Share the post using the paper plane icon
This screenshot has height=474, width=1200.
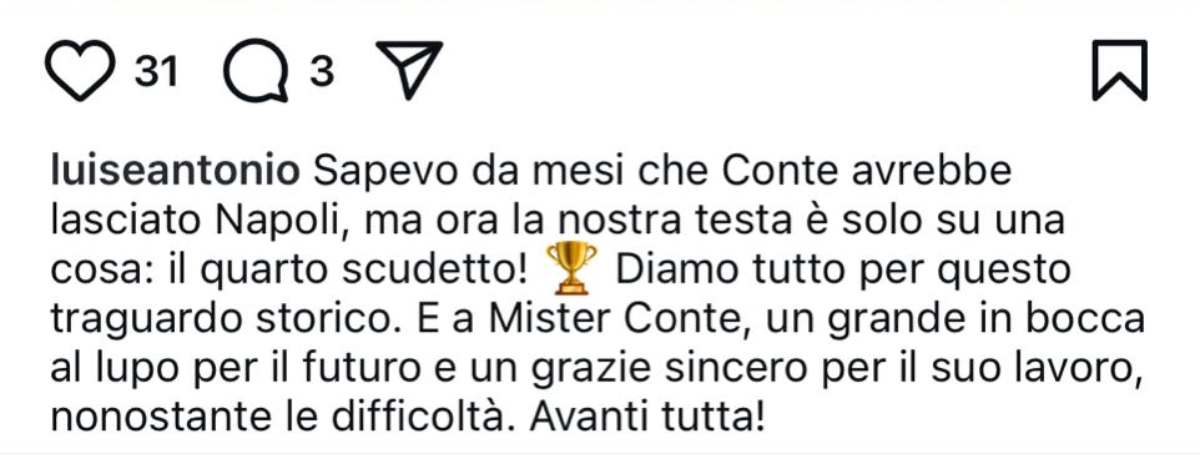click(x=408, y=70)
